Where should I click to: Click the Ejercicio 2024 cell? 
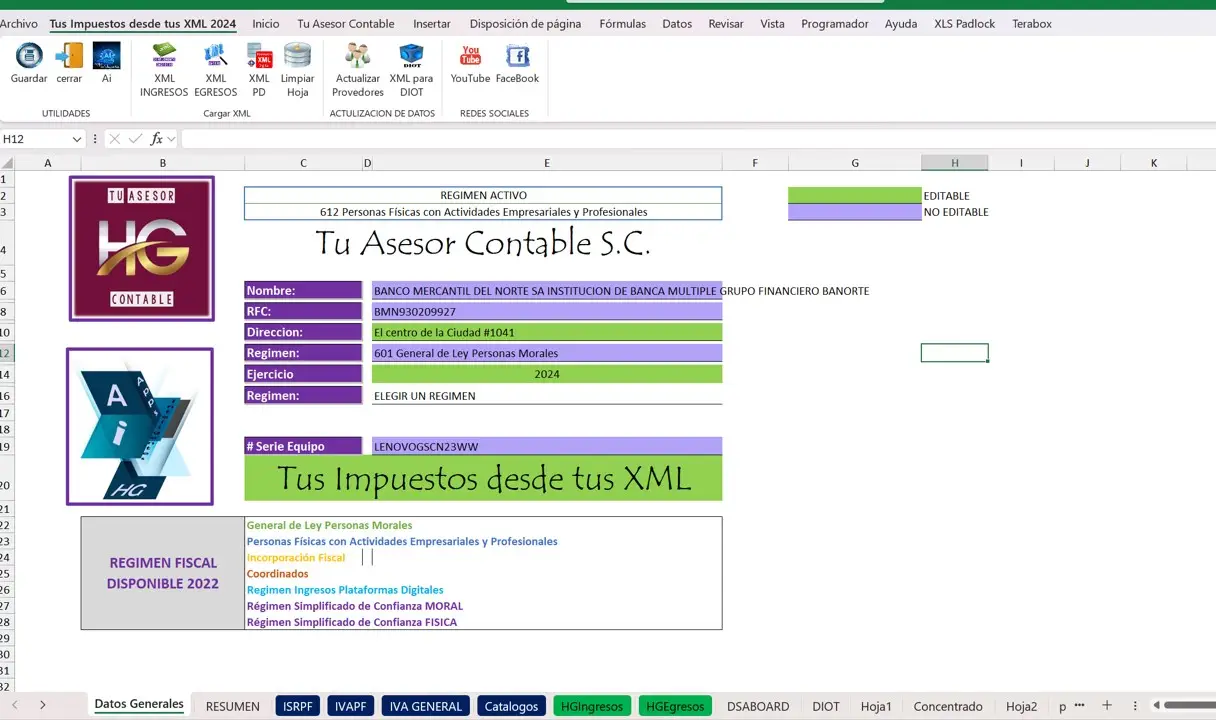547,374
